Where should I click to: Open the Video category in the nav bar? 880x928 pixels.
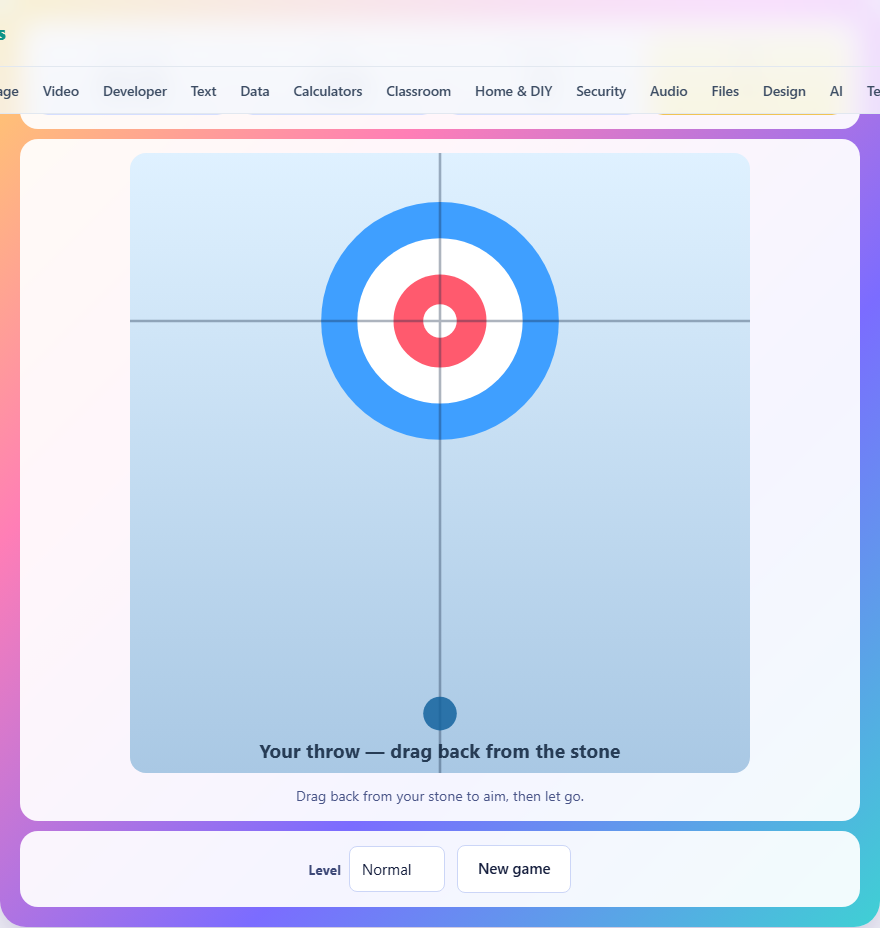point(60,91)
